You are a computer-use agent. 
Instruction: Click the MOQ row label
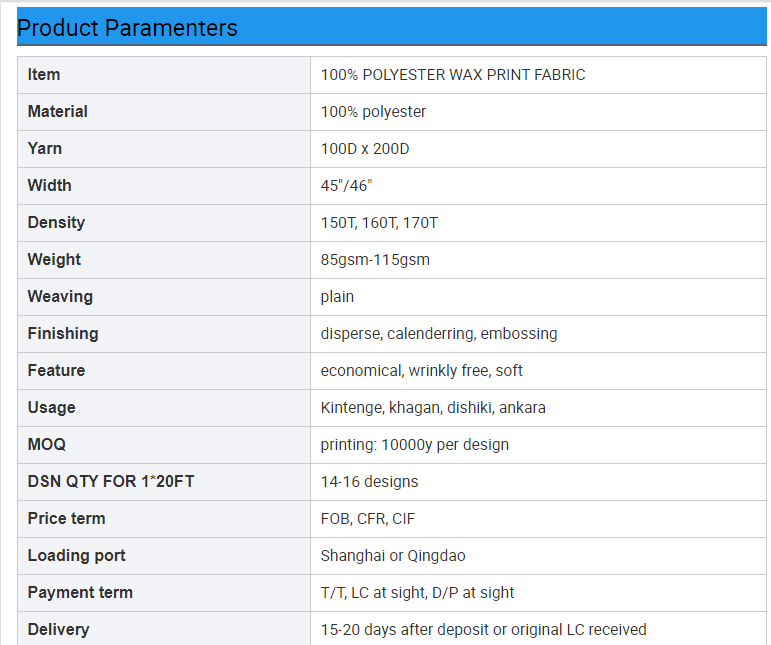[47, 445]
